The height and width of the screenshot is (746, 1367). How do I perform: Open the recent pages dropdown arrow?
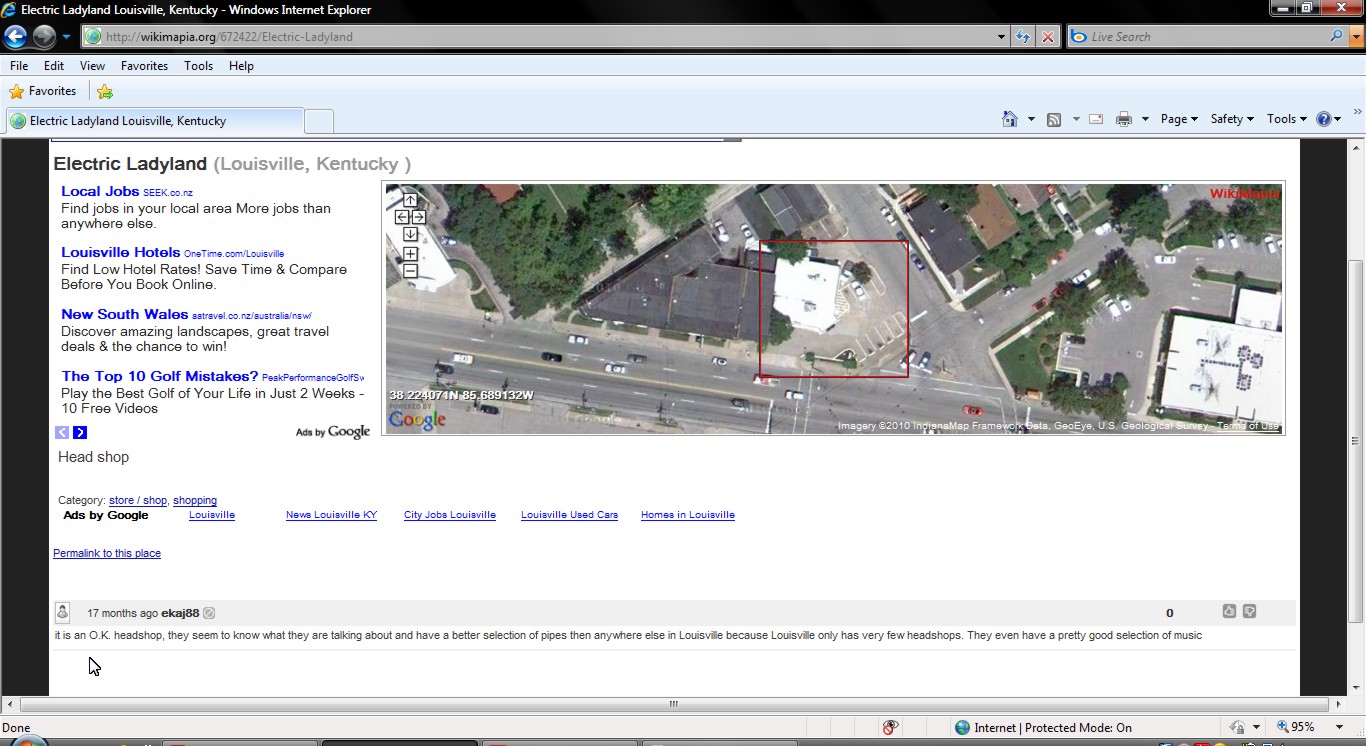(67, 37)
